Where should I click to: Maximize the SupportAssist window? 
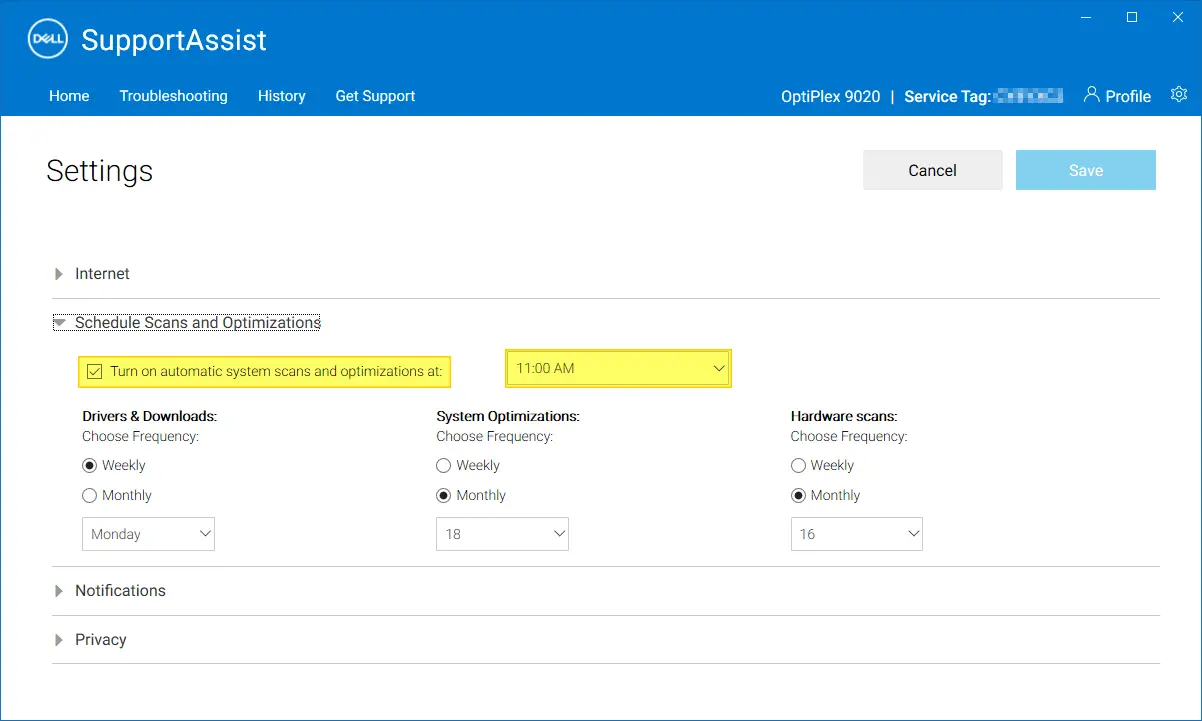[1132, 17]
